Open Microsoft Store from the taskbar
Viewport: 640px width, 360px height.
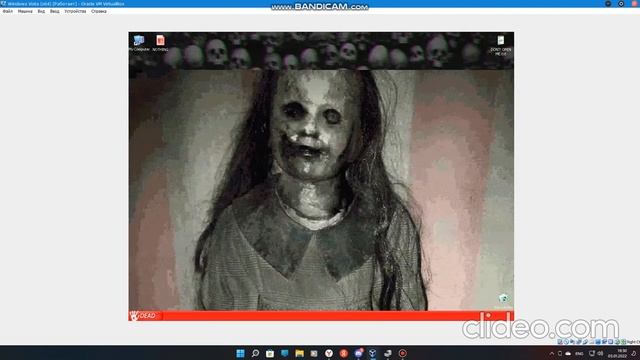click(270, 353)
